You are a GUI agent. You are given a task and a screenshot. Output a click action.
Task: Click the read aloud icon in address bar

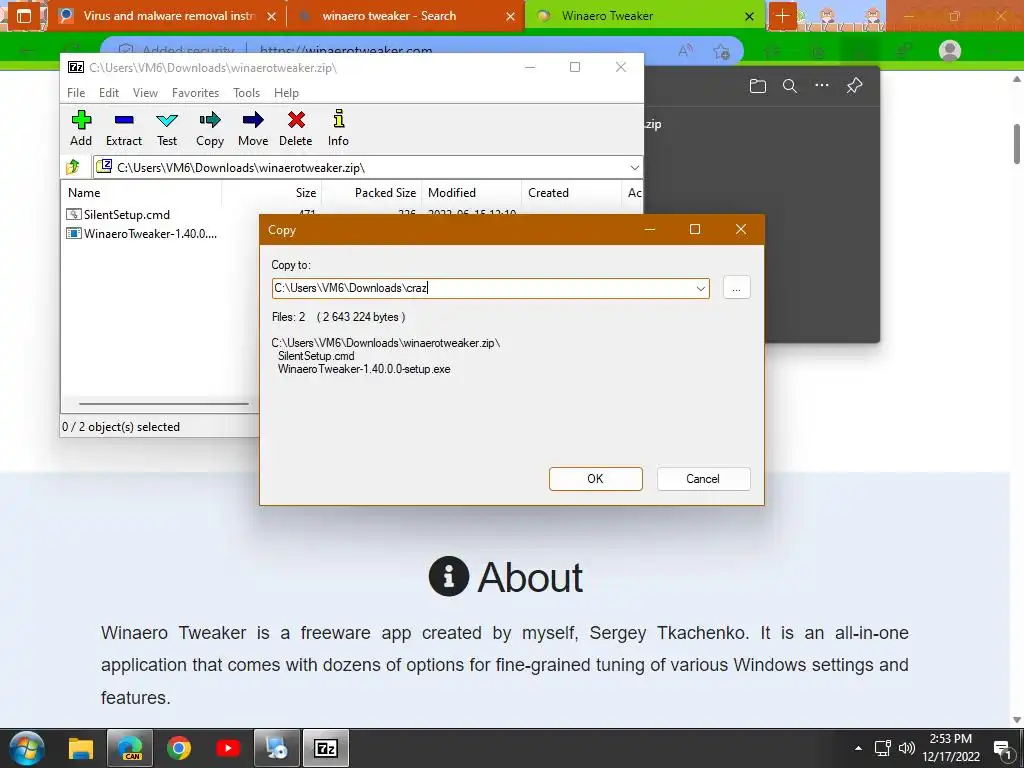click(x=685, y=51)
